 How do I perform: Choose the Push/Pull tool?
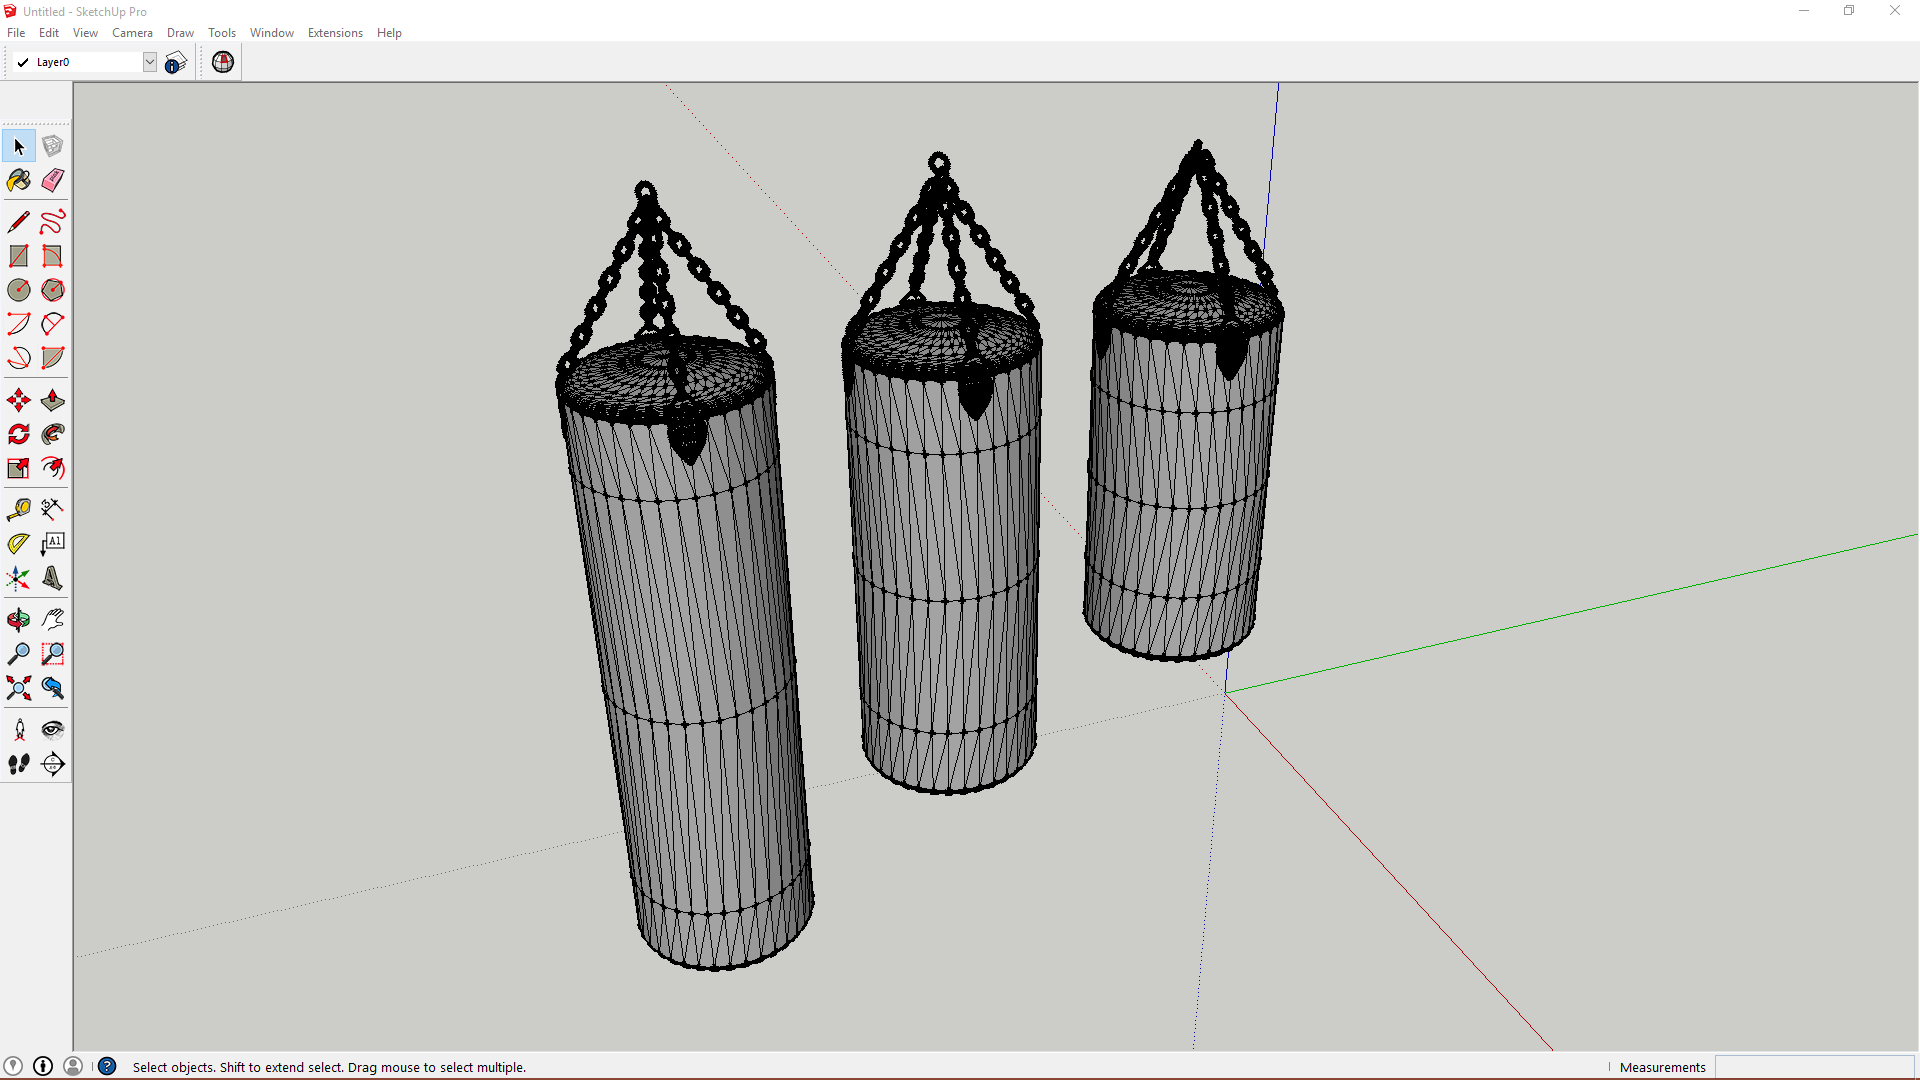pyautogui.click(x=52, y=401)
